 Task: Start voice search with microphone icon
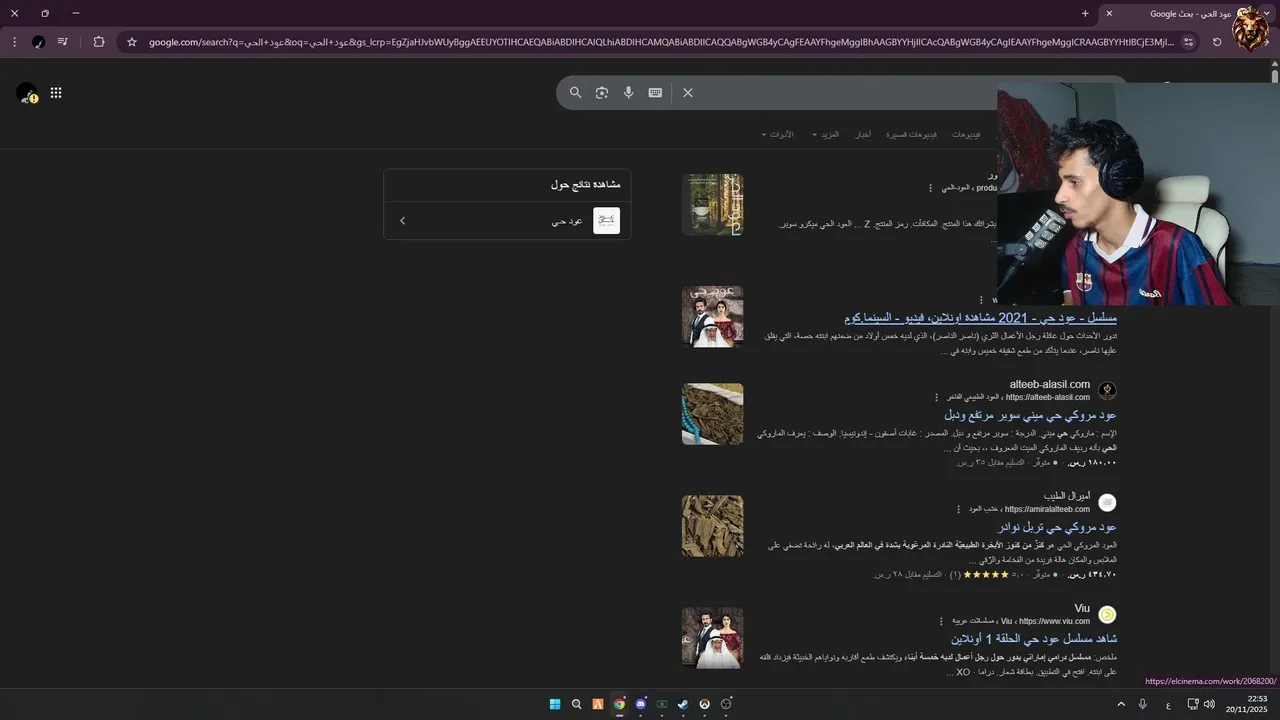click(x=628, y=92)
